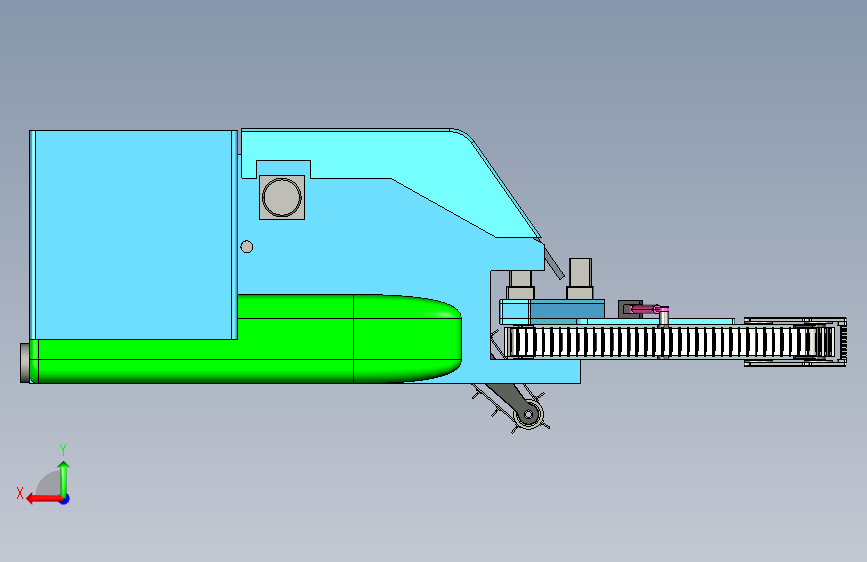Select the large light-blue box on left

133,235
